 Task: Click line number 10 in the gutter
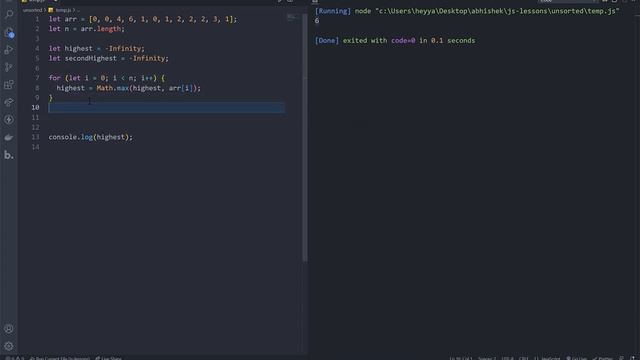36,107
